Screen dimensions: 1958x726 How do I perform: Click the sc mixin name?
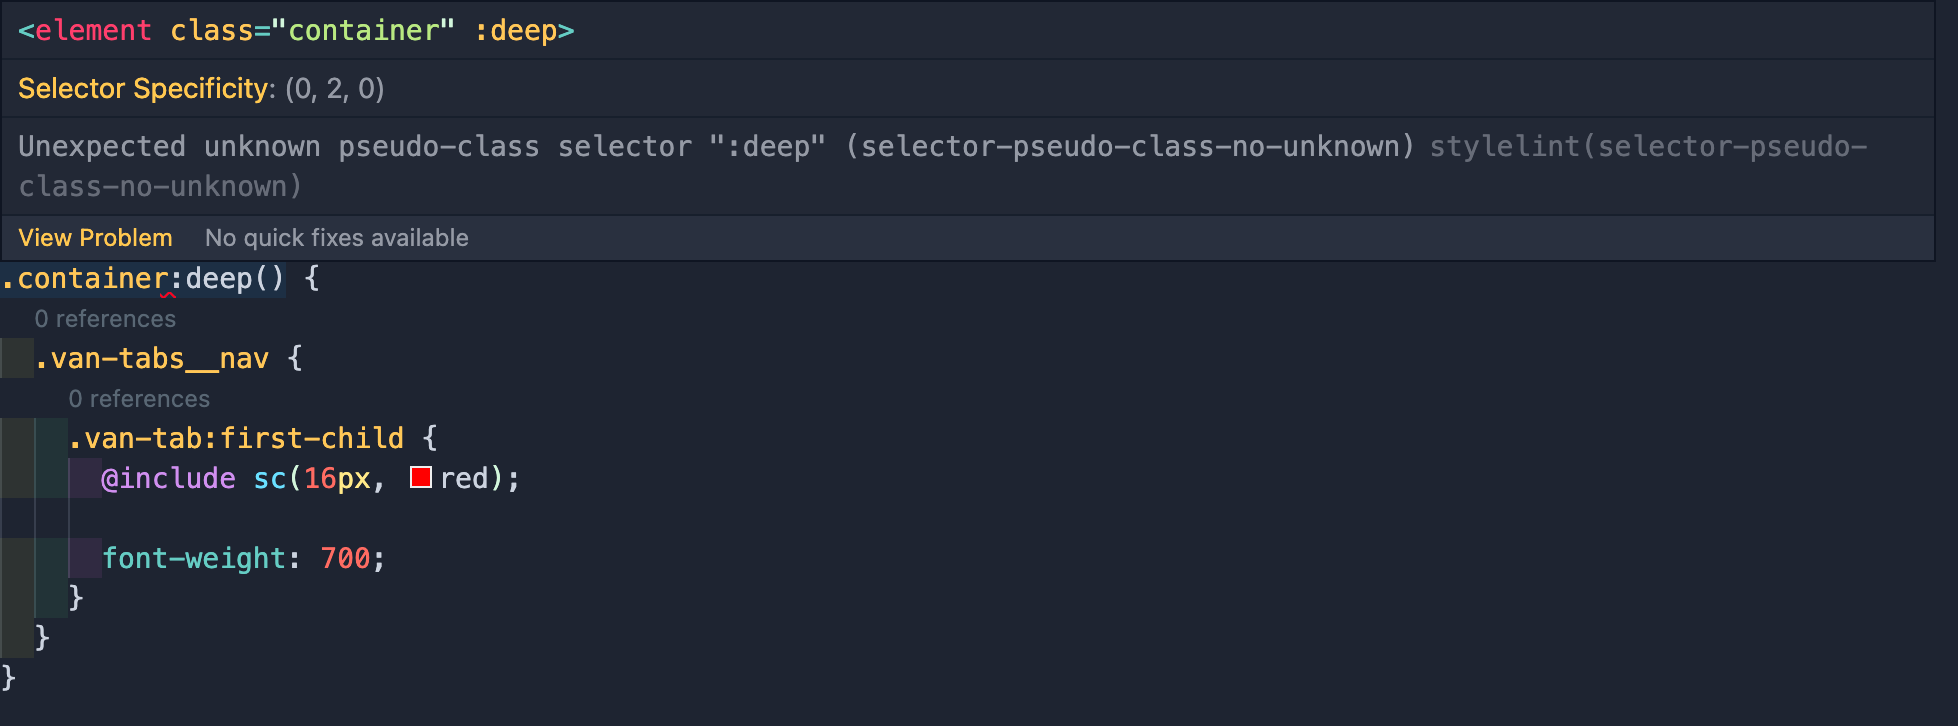point(270,478)
